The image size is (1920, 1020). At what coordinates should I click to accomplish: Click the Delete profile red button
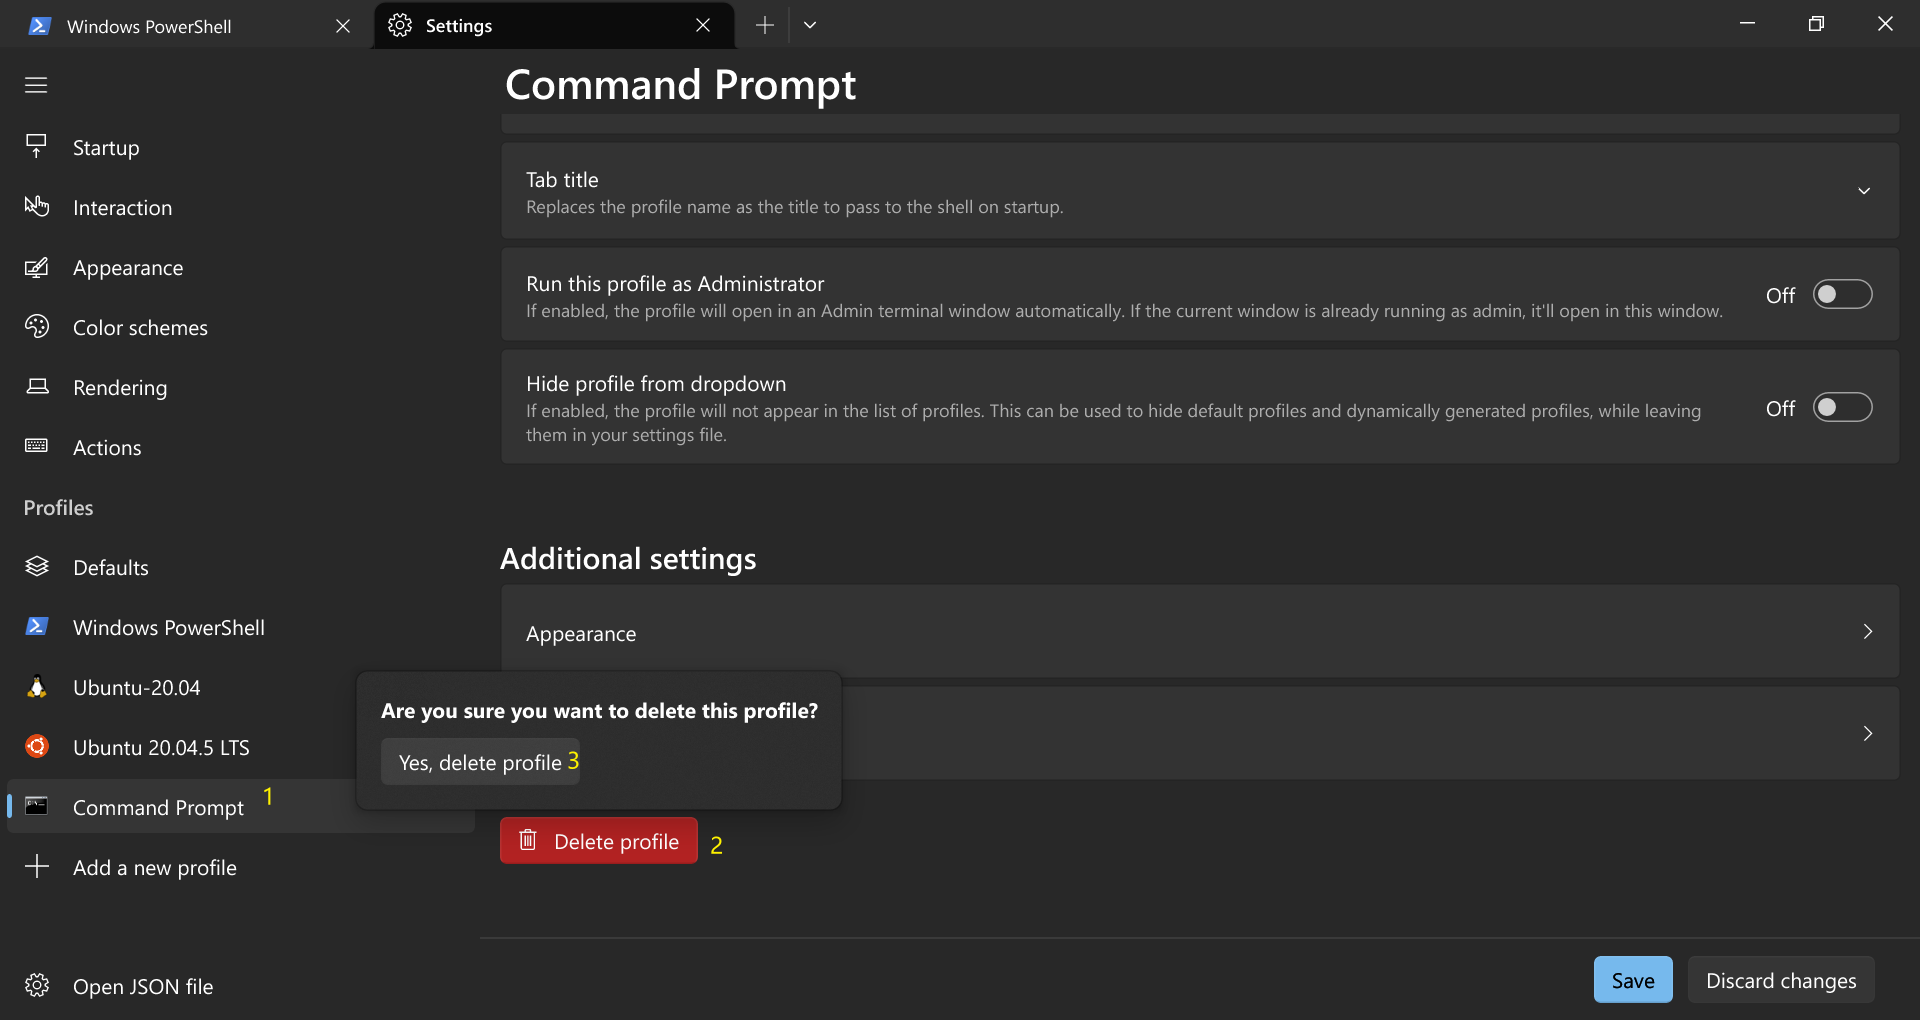598,840
